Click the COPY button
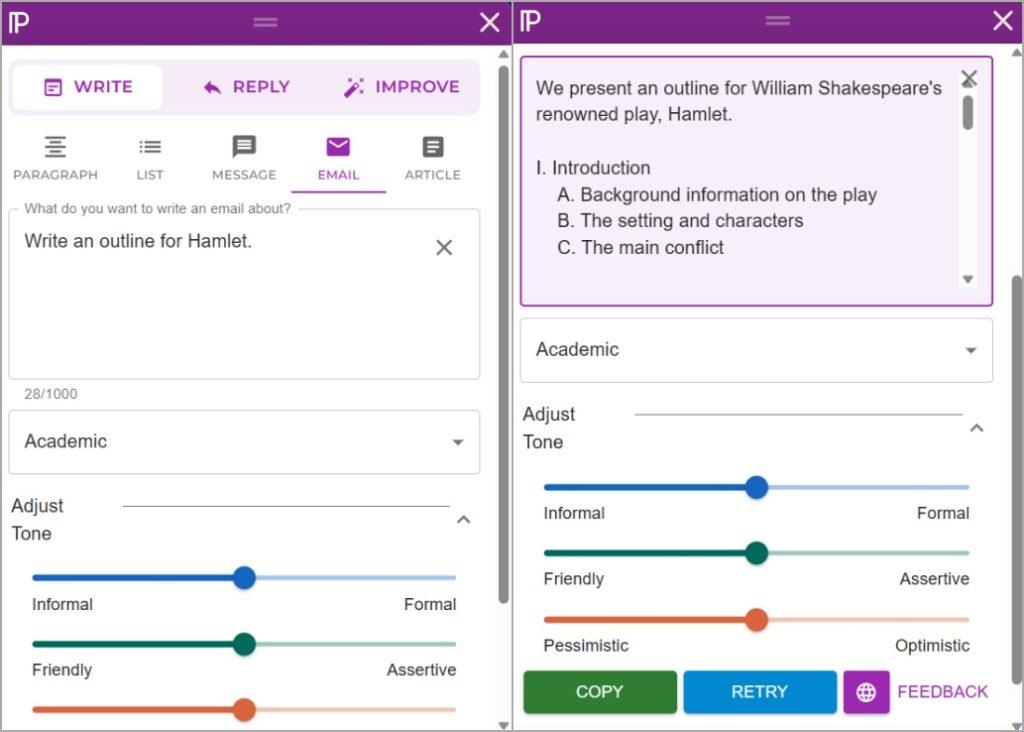 pyautogui.click(x=600, y=692)
